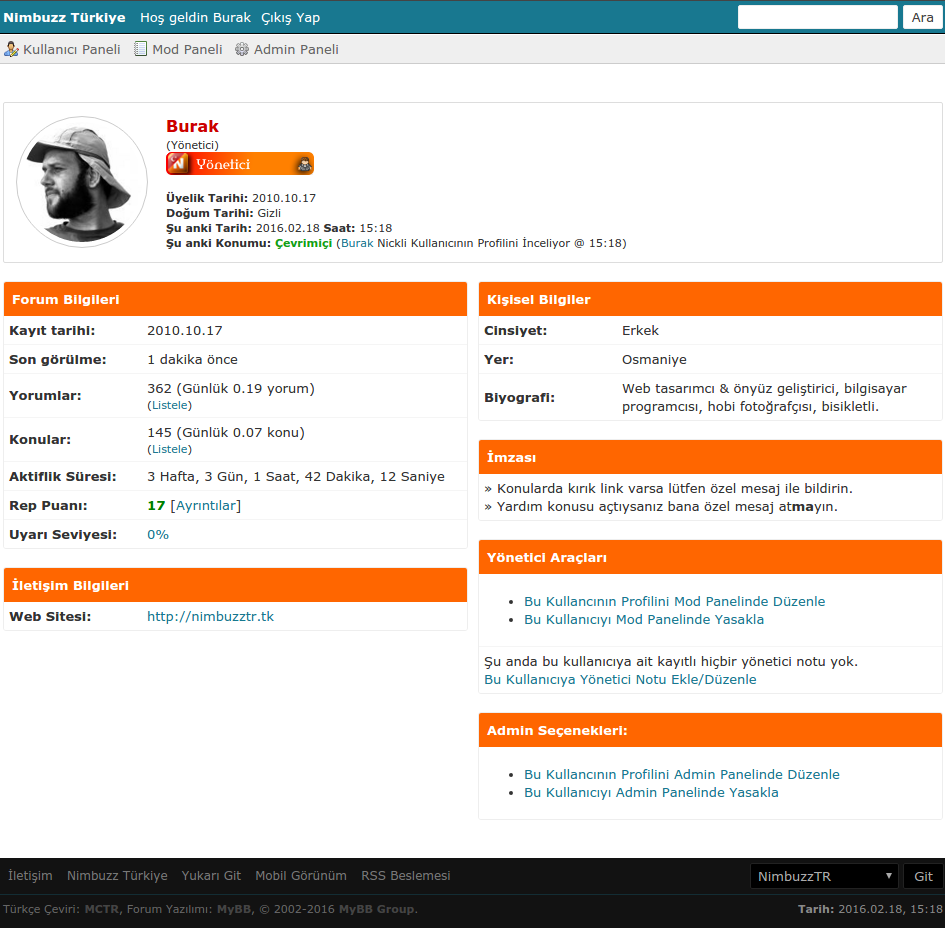945x928 pixels.
Task: Open Bu Kullancının Profilini Mod Panelinde Düzenle
Action: coord(674,601)
